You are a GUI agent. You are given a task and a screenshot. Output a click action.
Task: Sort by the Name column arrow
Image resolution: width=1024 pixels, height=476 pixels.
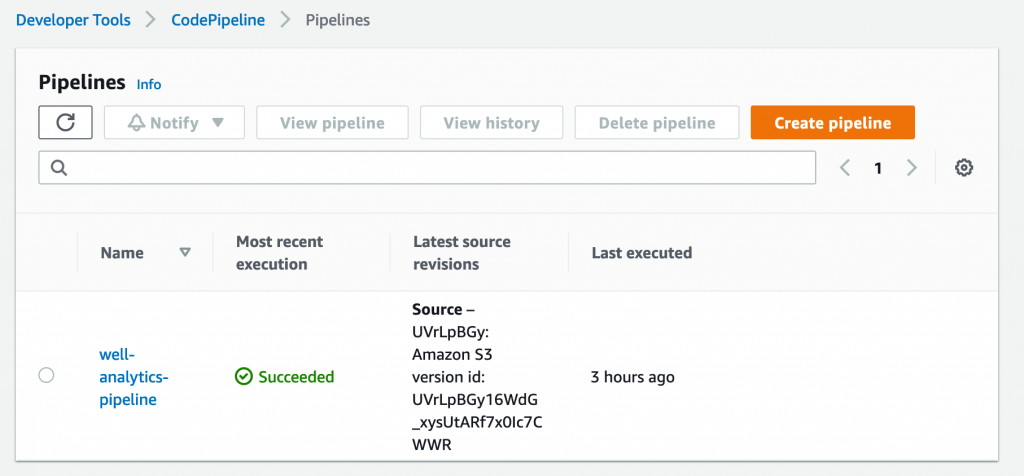click(185, 253)
